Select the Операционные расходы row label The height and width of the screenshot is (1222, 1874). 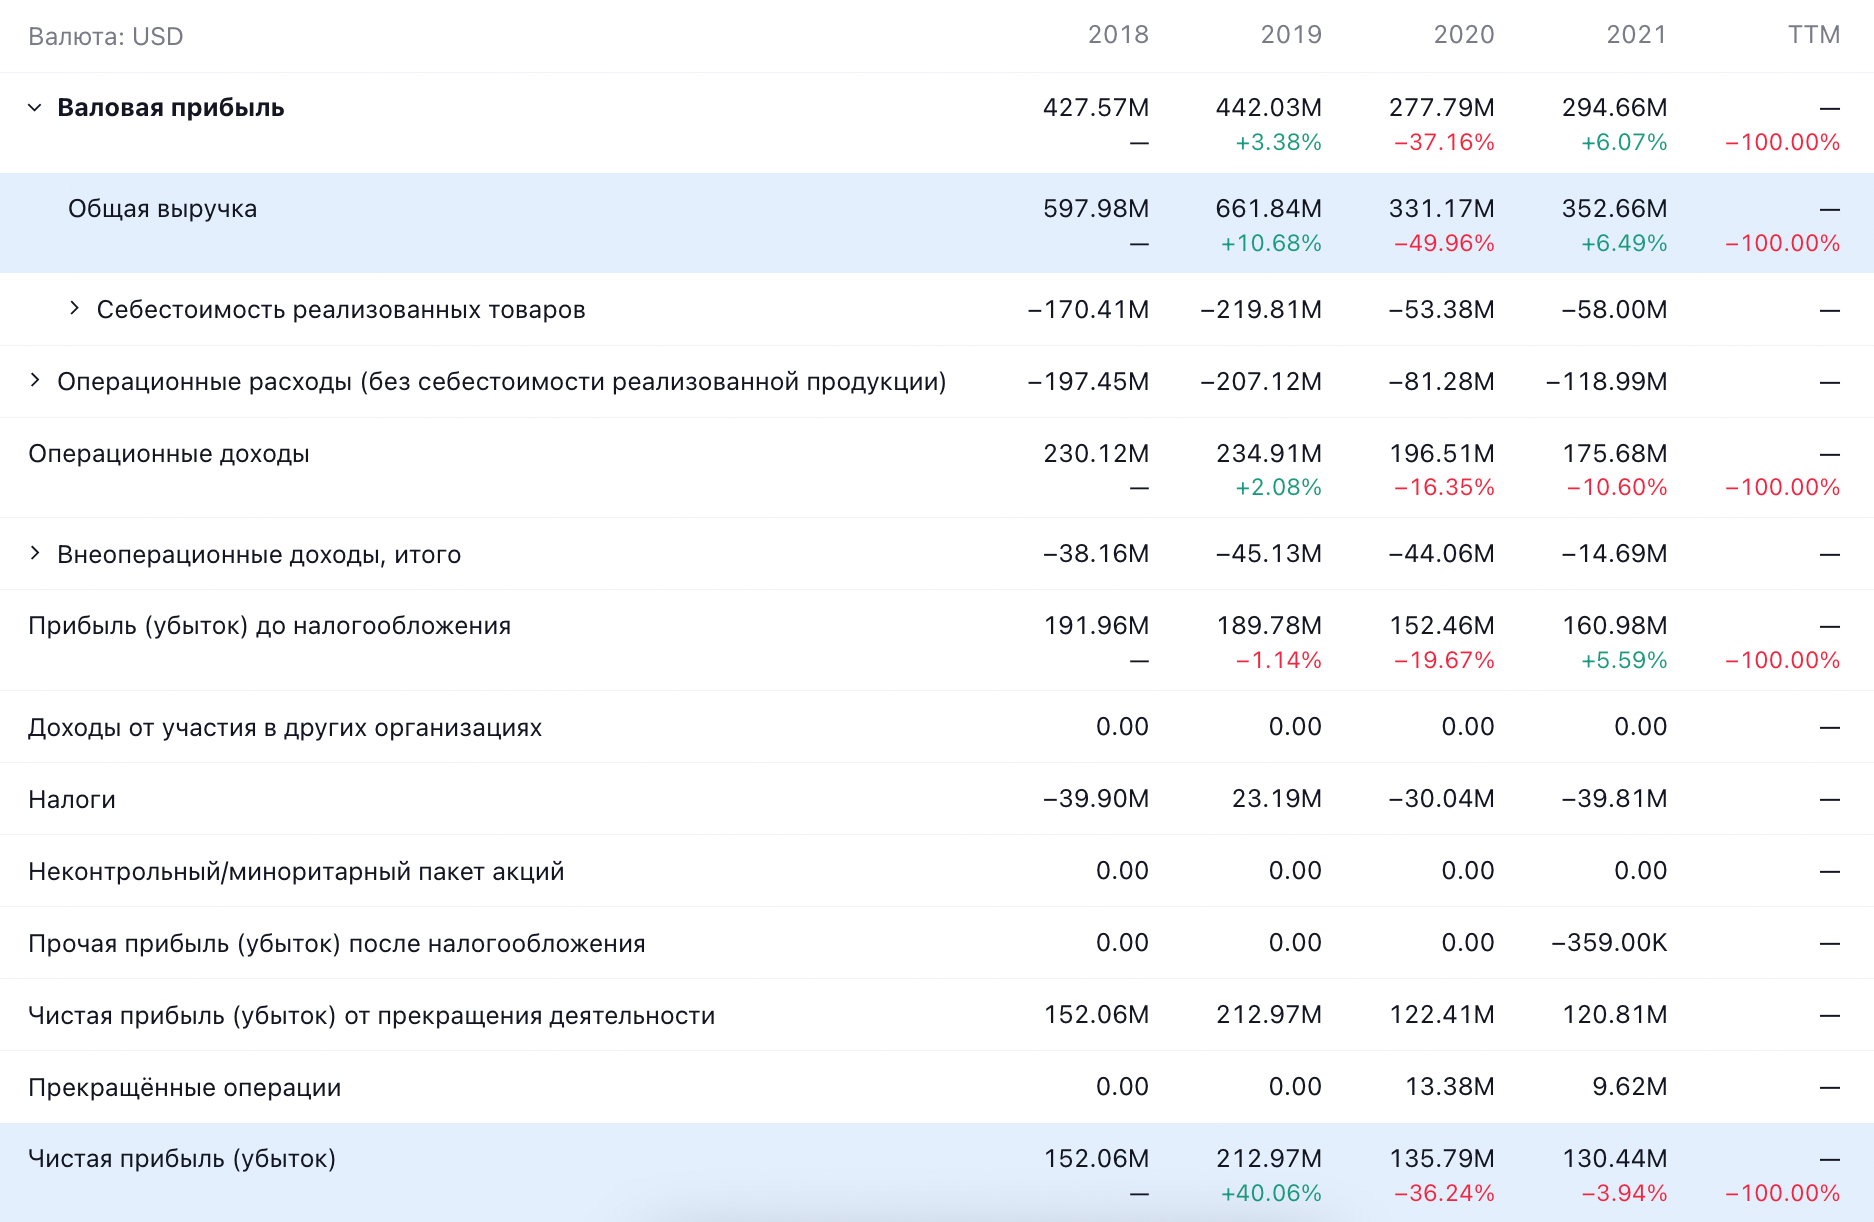[x=502, y=382]
